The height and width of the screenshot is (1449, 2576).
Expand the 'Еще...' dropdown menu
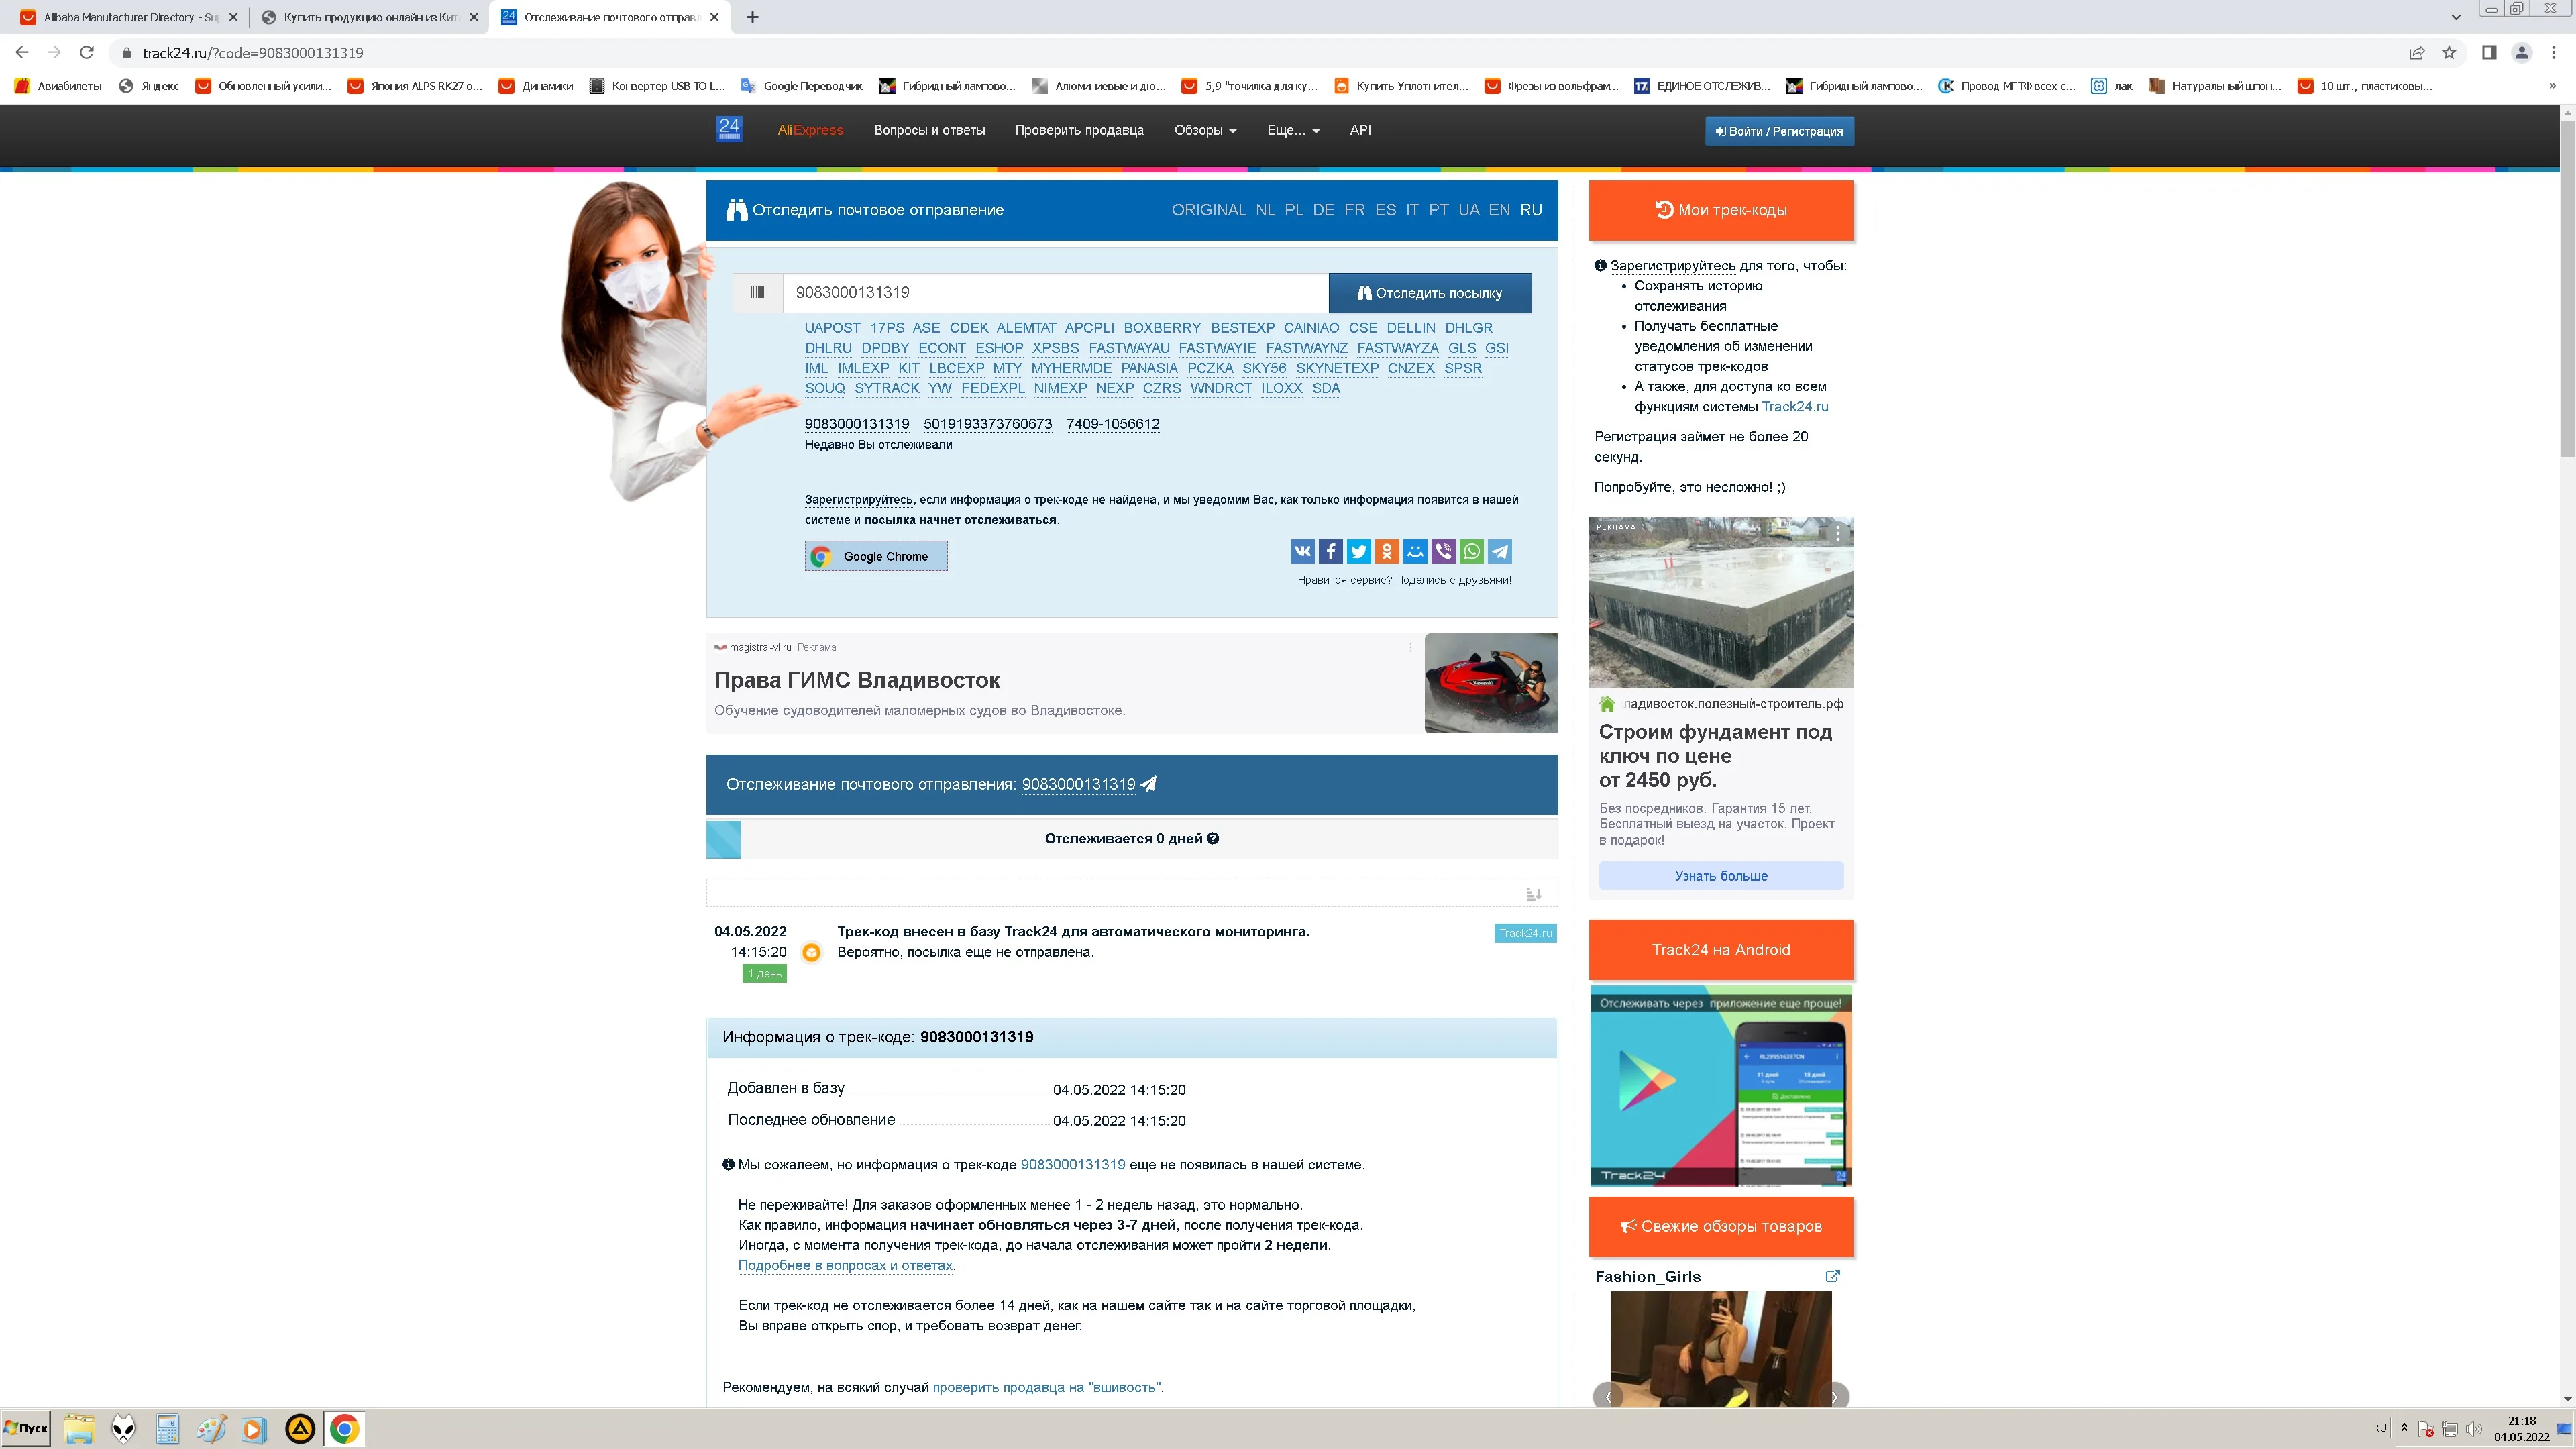[1292, 130]
